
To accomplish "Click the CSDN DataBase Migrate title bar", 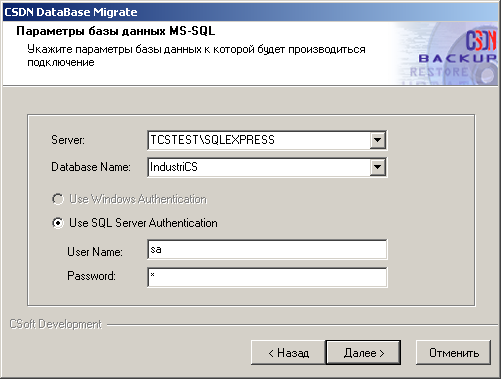I will pyautogui.click(x=250, y=12).
